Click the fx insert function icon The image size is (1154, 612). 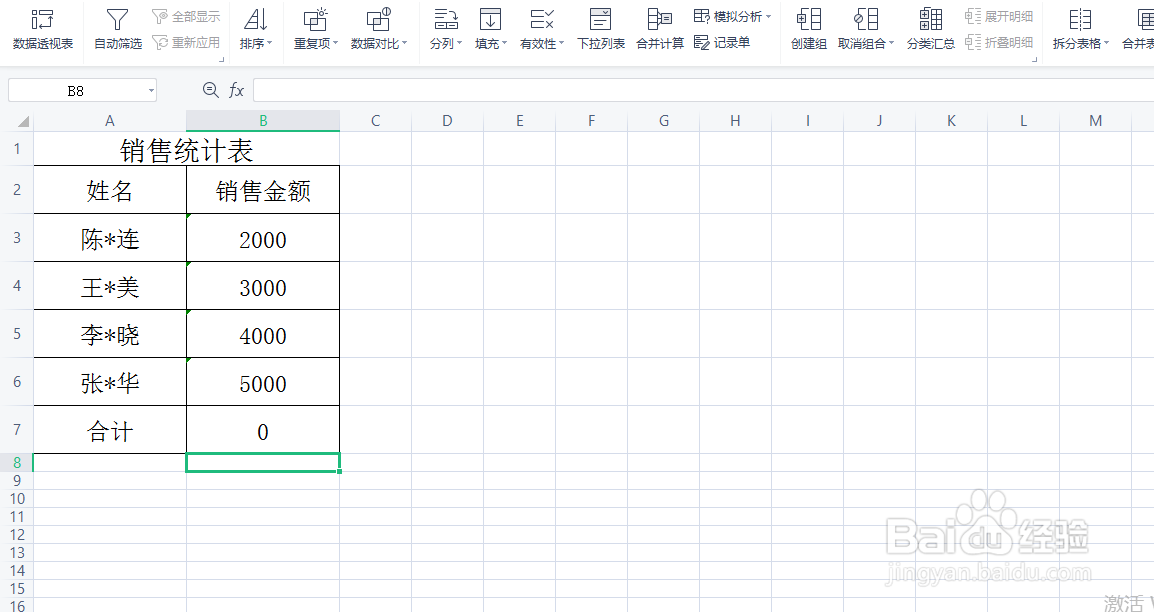coord(236,90)
